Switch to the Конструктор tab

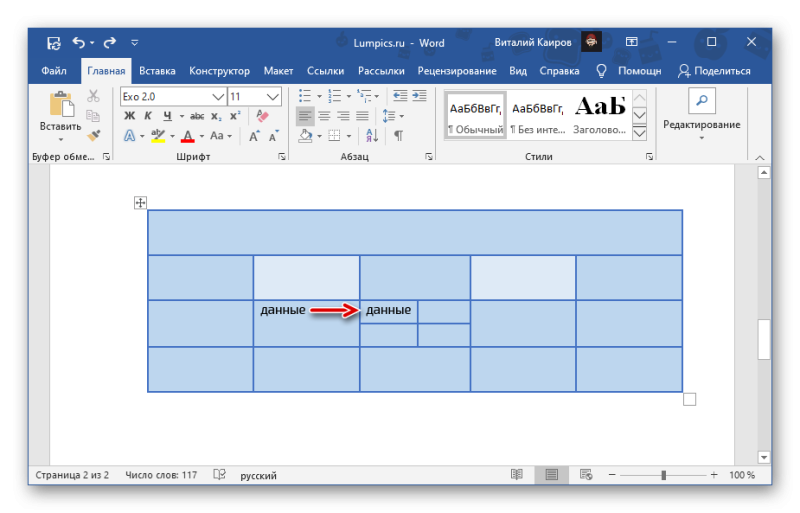tap(219, 71)
